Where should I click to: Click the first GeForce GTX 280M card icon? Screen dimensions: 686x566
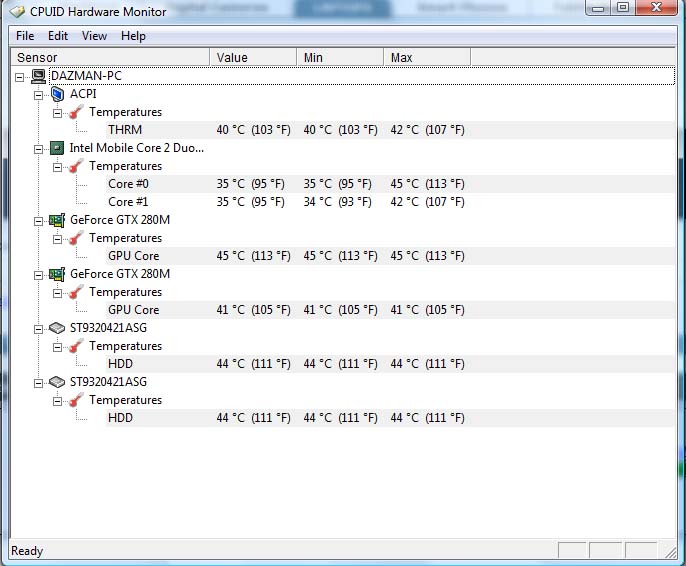pyautogui.click(x=57, y=220)
